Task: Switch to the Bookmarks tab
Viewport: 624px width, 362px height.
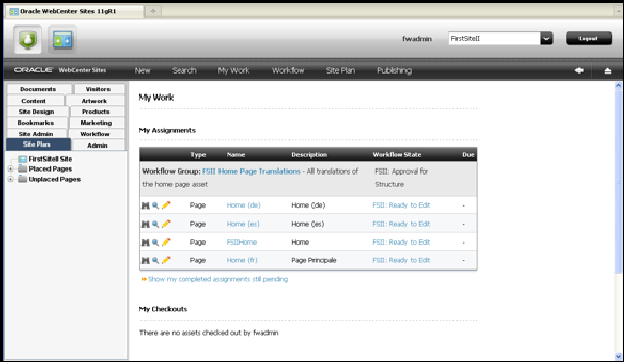Action: 36,123
